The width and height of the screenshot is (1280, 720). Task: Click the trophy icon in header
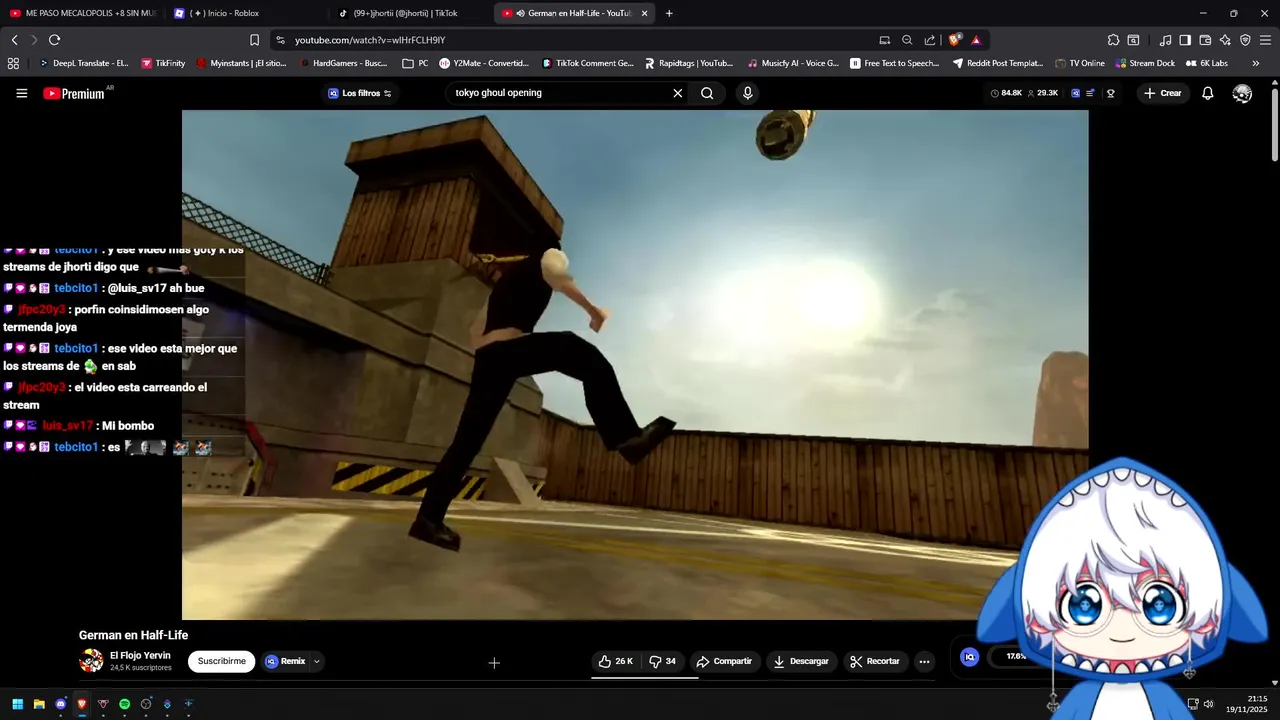(x=1110, y=93)
